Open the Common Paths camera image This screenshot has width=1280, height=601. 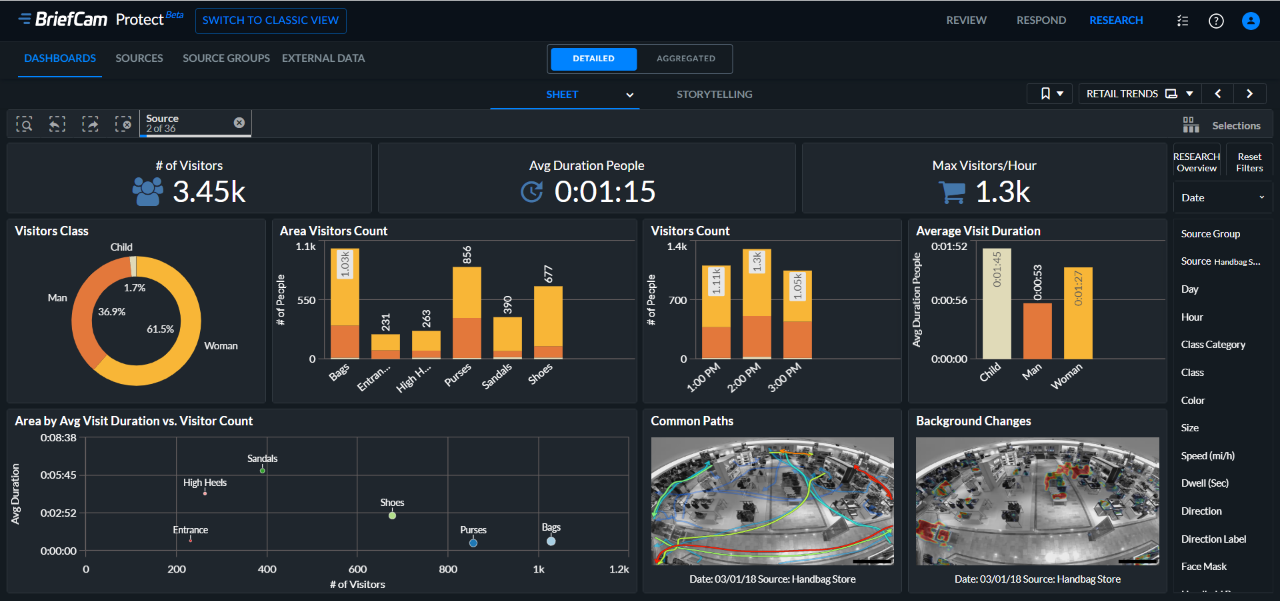click(773, 501)
